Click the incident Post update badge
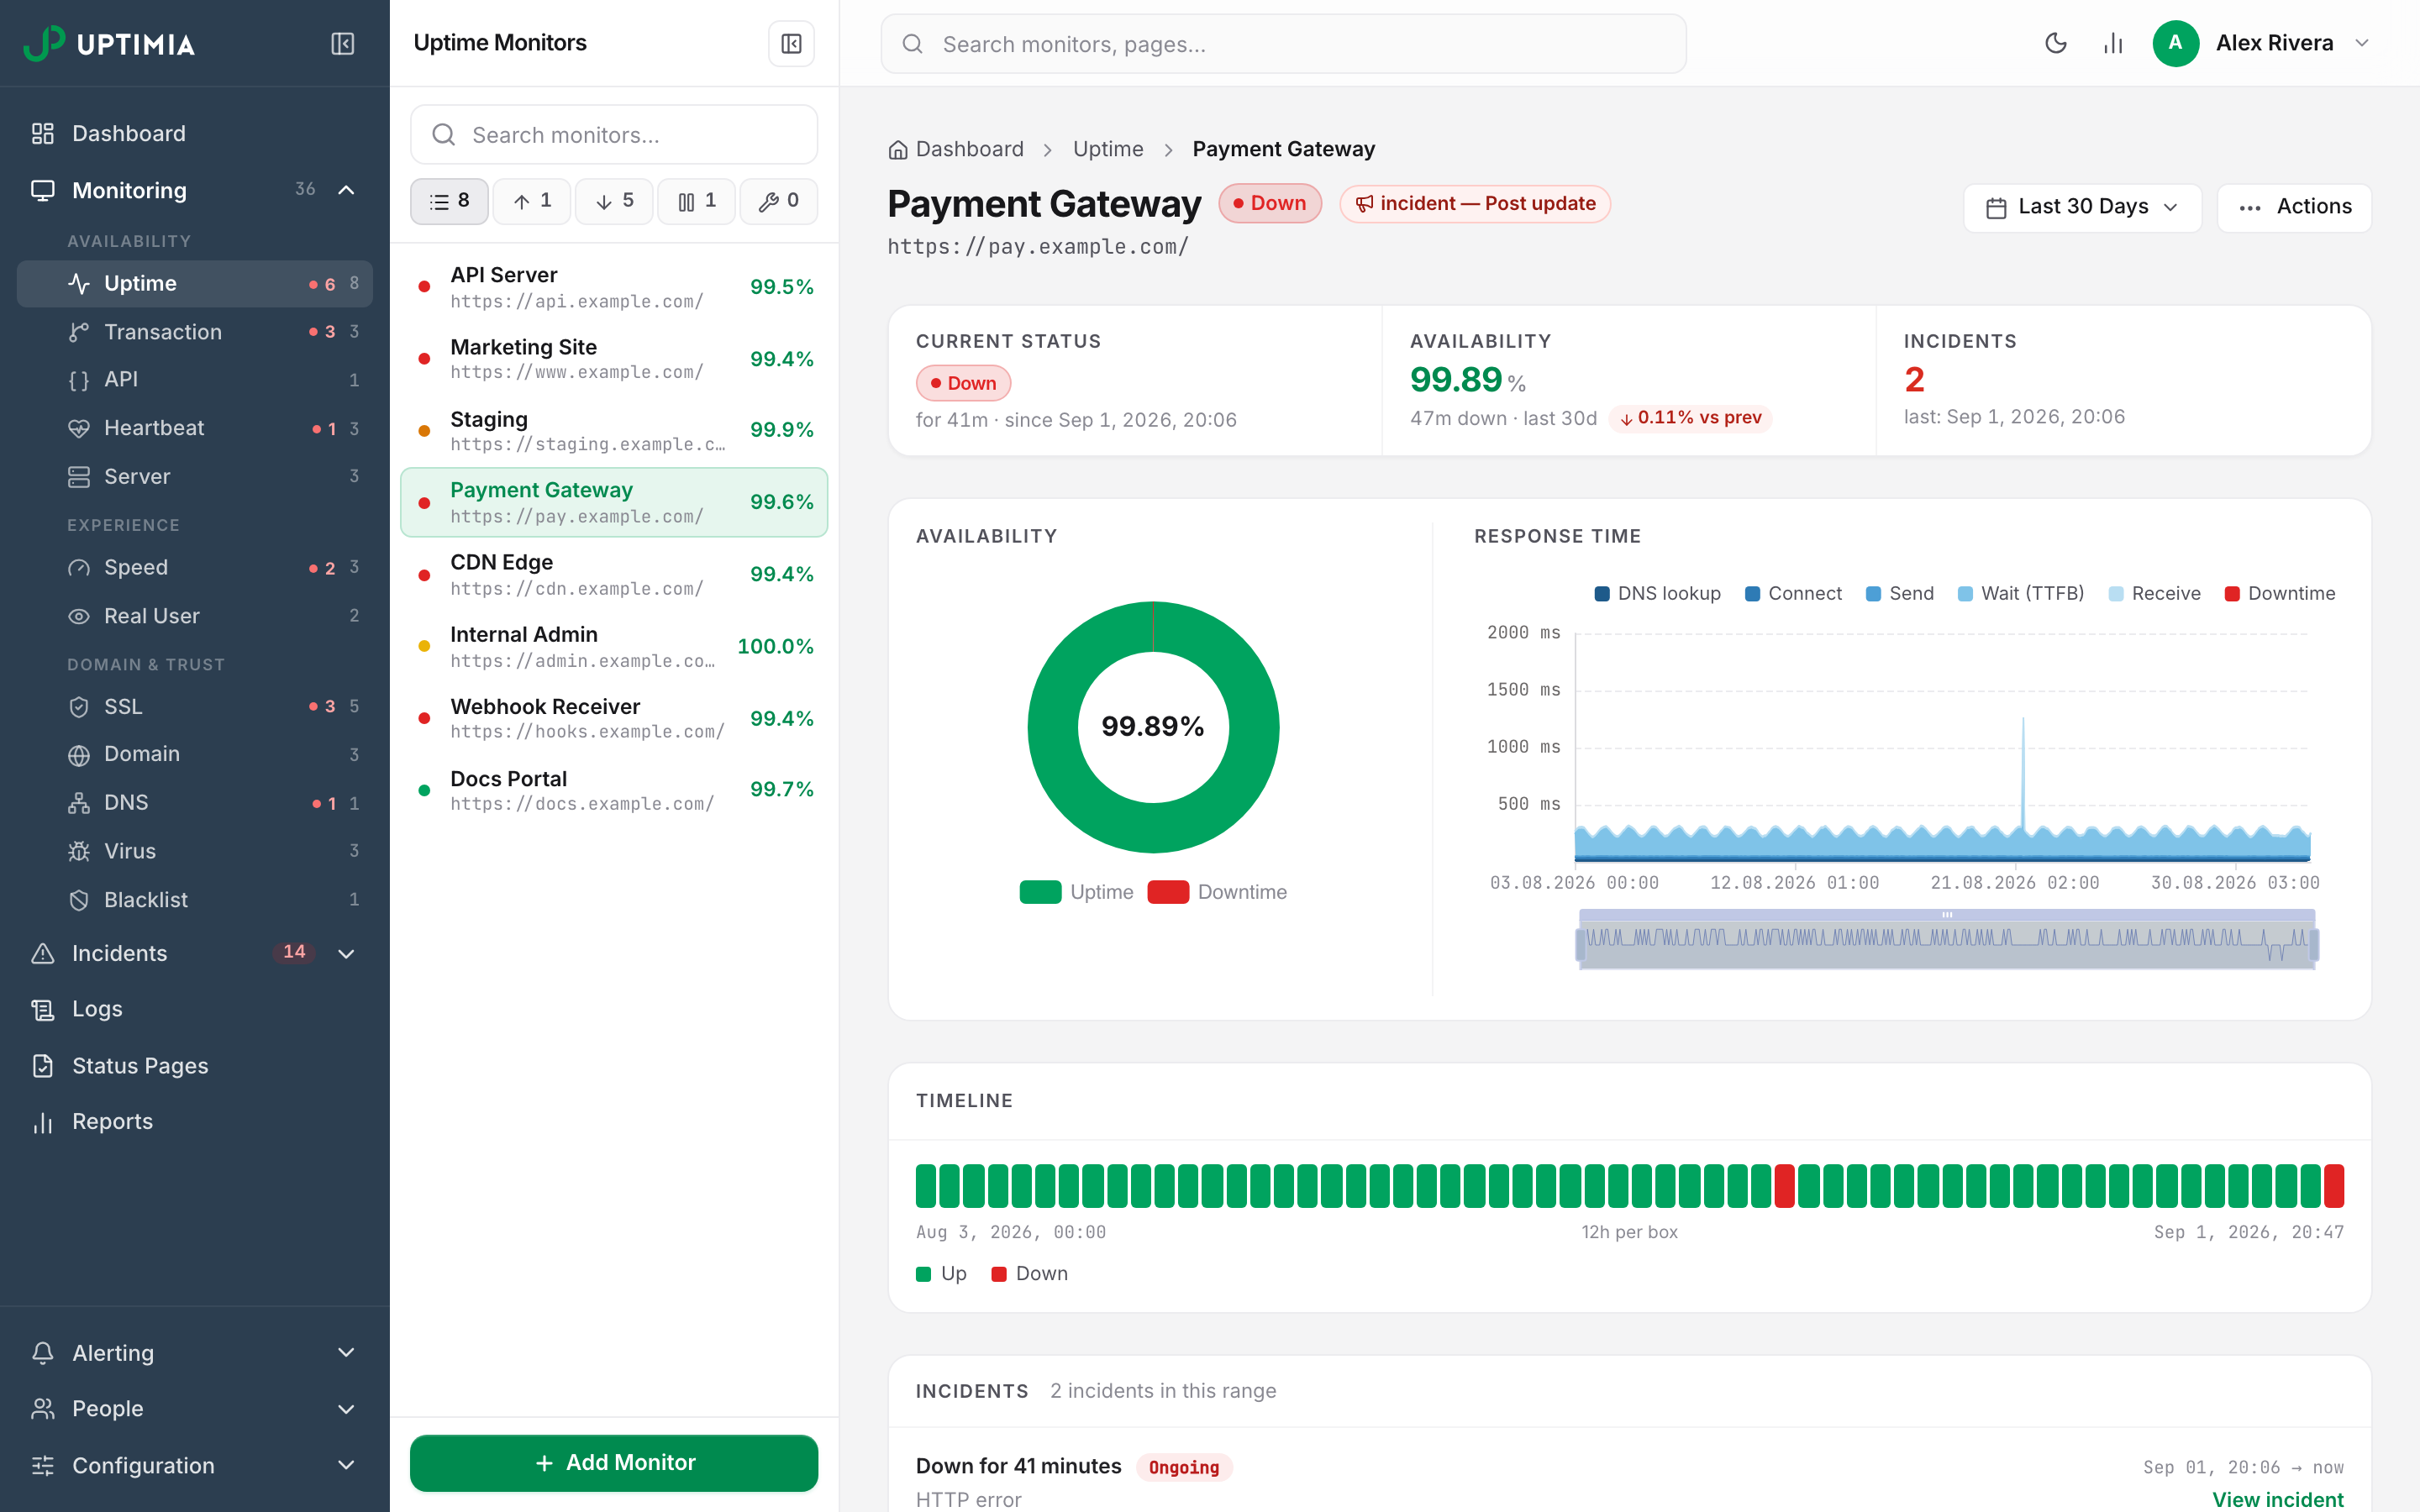2420x1512 pixels. pyautogui.click(x=1475, y=204)
